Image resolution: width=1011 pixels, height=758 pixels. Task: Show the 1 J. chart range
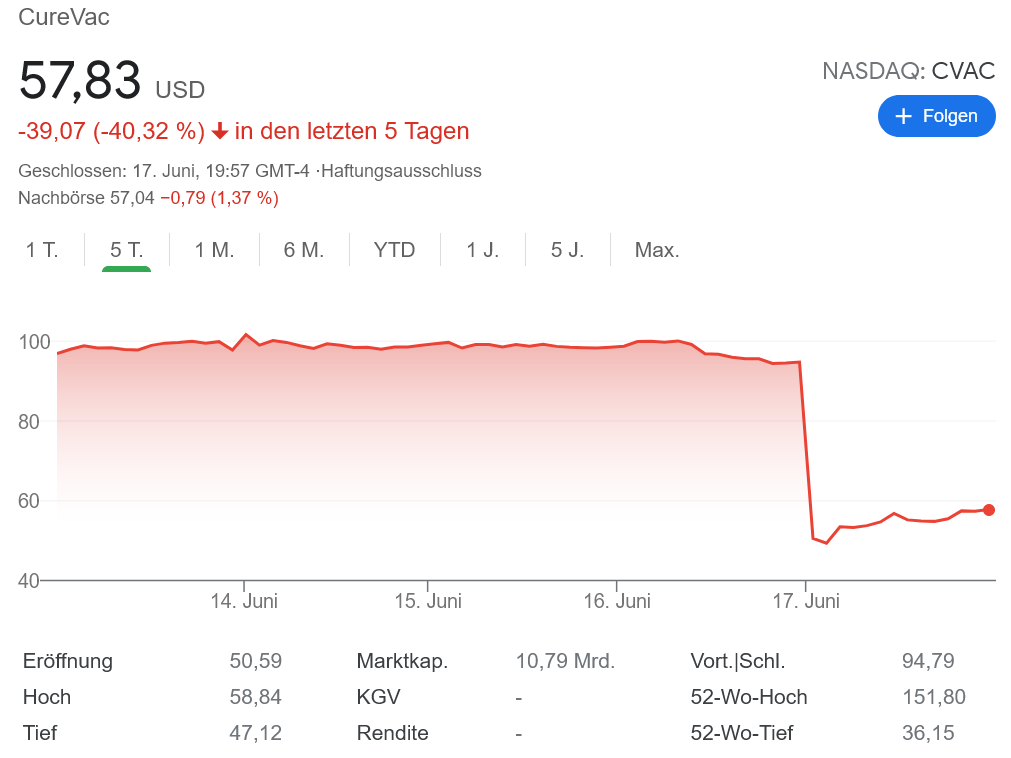click(483, 250)
